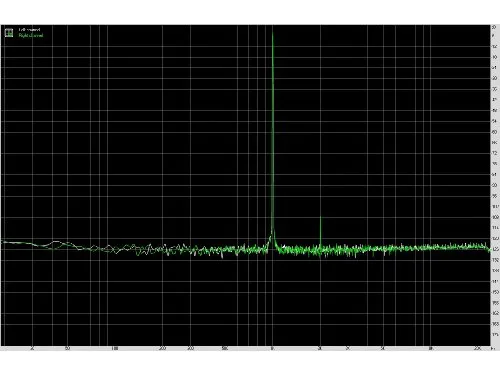Image resolution: width=500 pixels, height=375 pixels.
Task: Click the 50 frequency axis label
Action: [x=67, y=349]
